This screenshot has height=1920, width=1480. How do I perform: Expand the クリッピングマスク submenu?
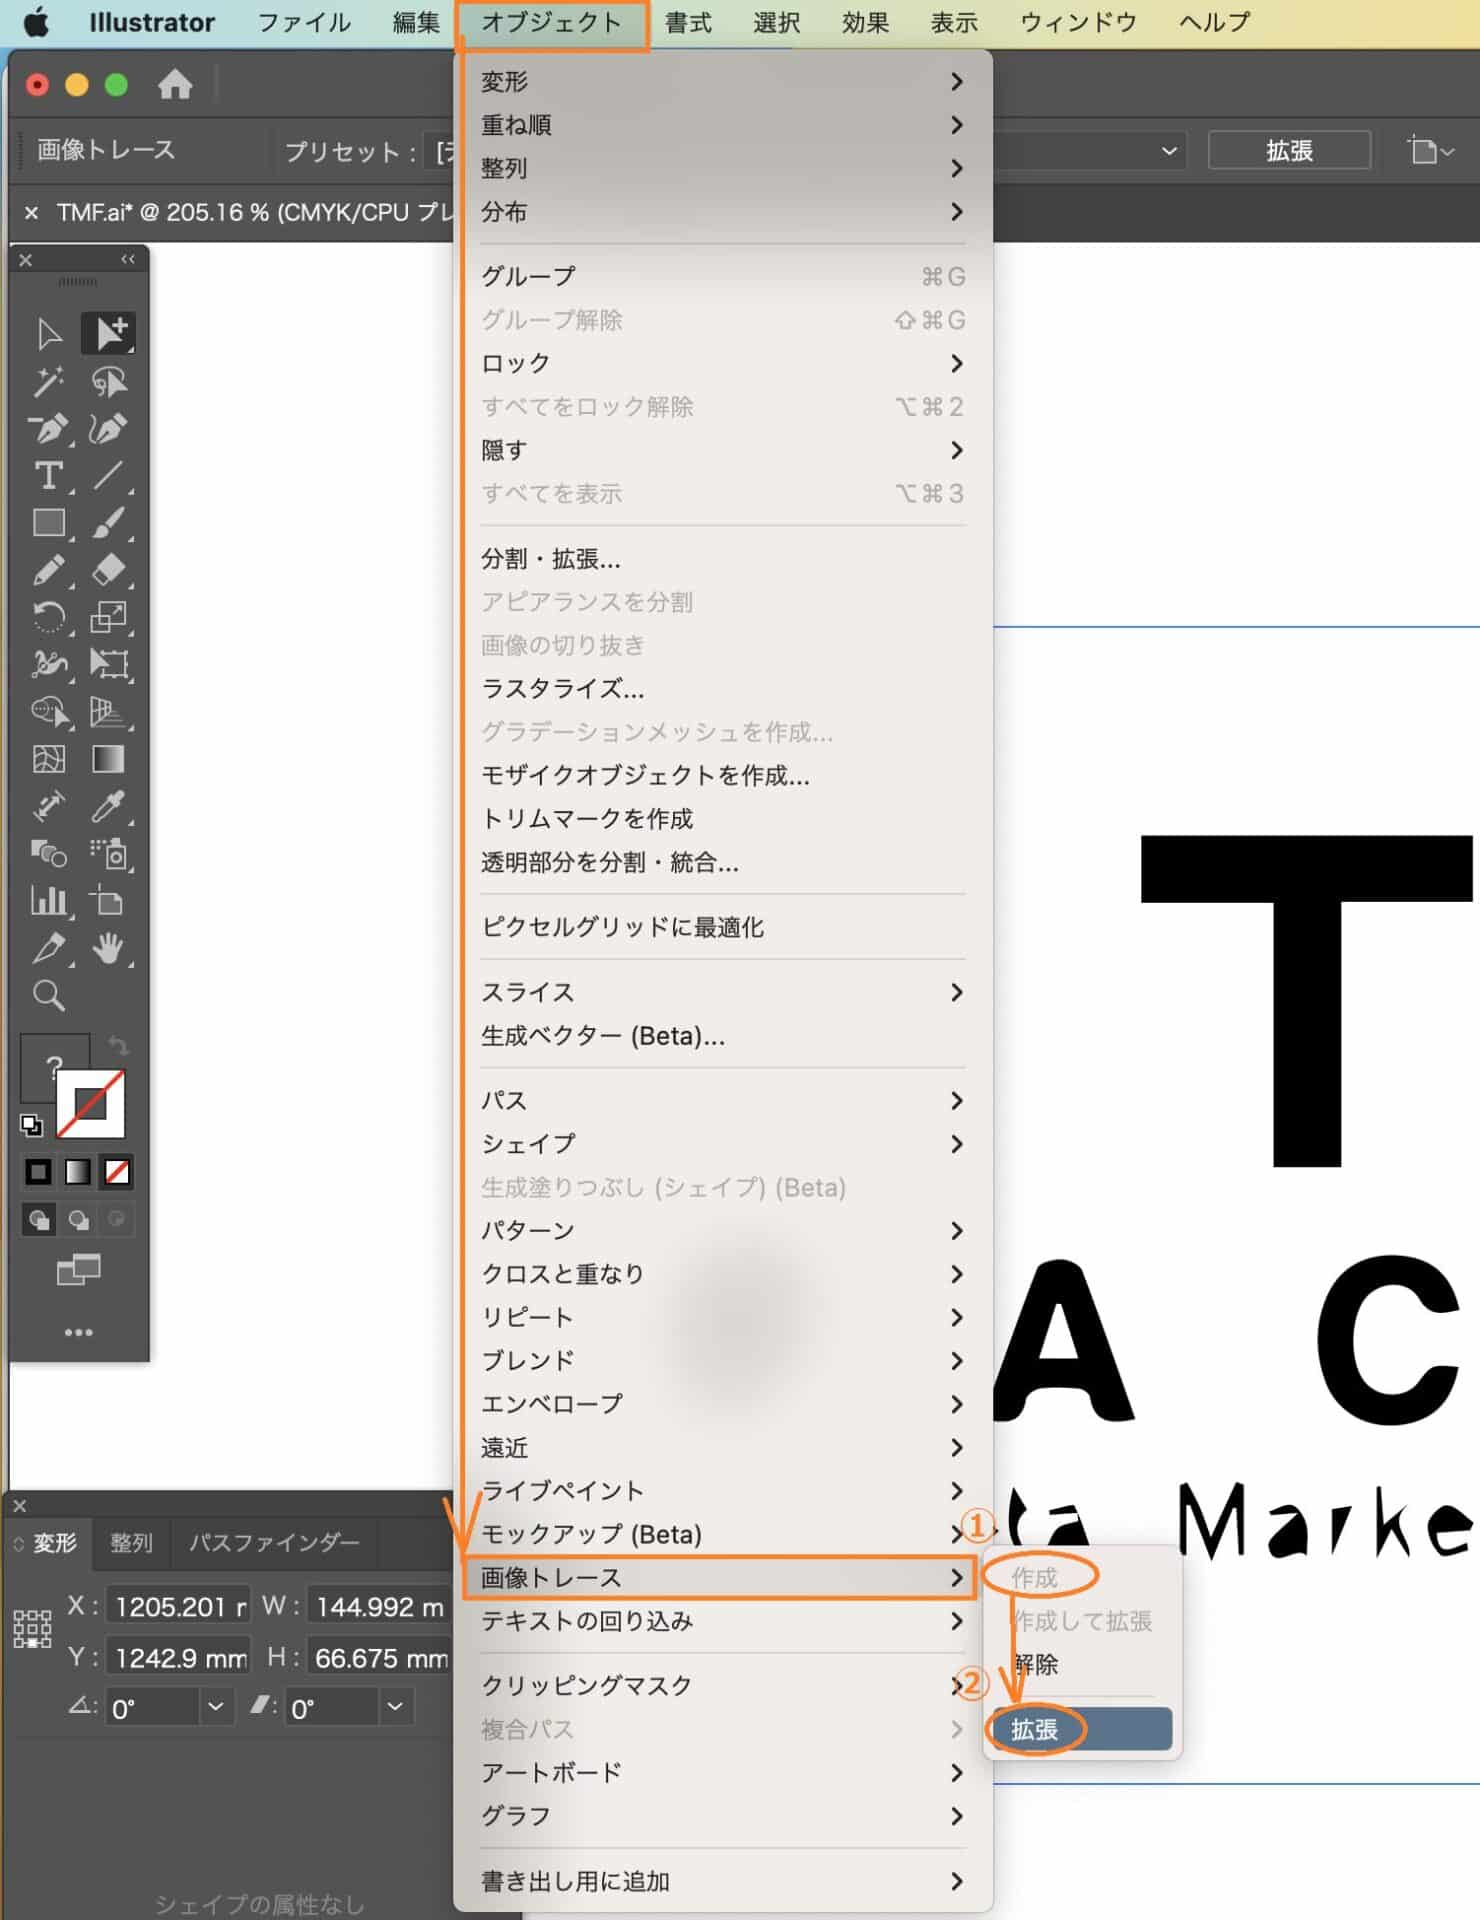pos(723,1686)
